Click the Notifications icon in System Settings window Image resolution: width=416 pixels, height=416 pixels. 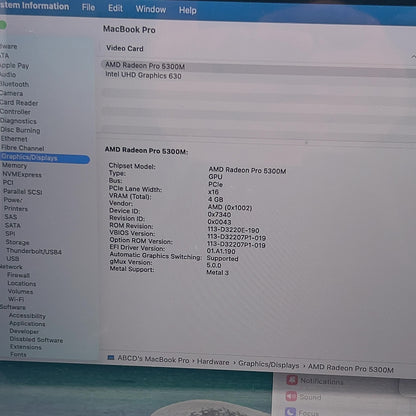click(292, 379)
